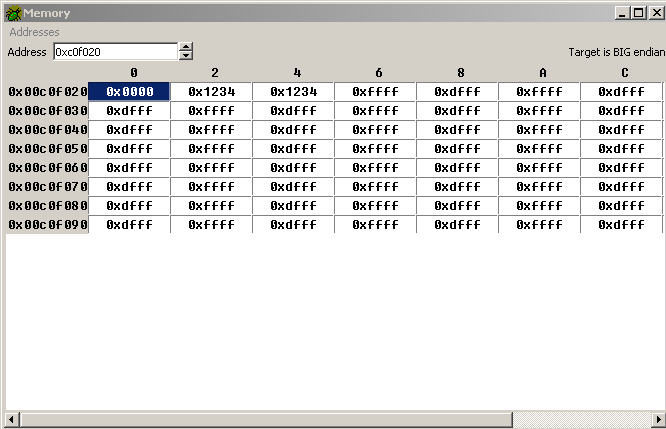Select column C cell in row 0x00c0f090

click(621, 224)
